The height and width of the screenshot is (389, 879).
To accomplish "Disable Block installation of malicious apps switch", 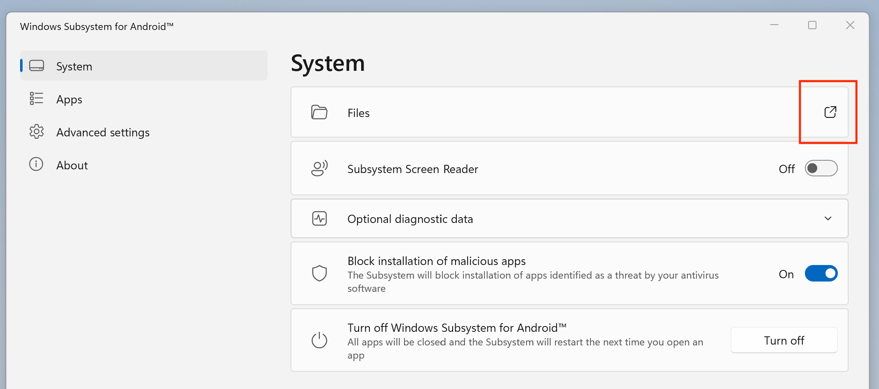I will 821,274.
